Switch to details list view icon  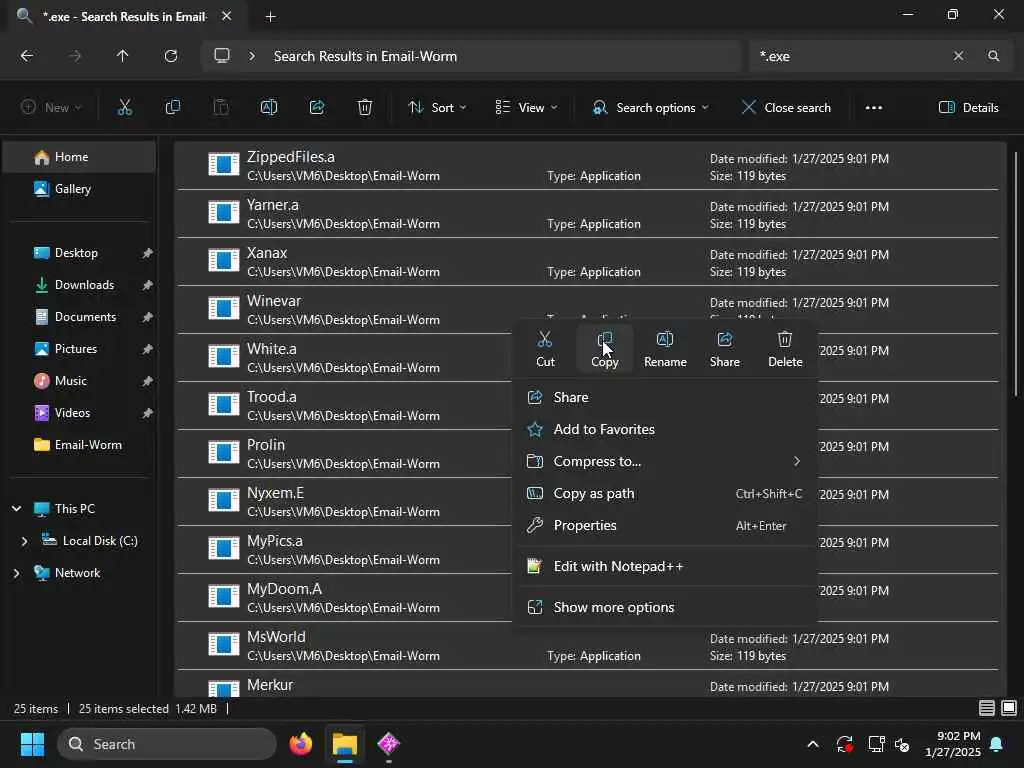(x=987, y=708)
